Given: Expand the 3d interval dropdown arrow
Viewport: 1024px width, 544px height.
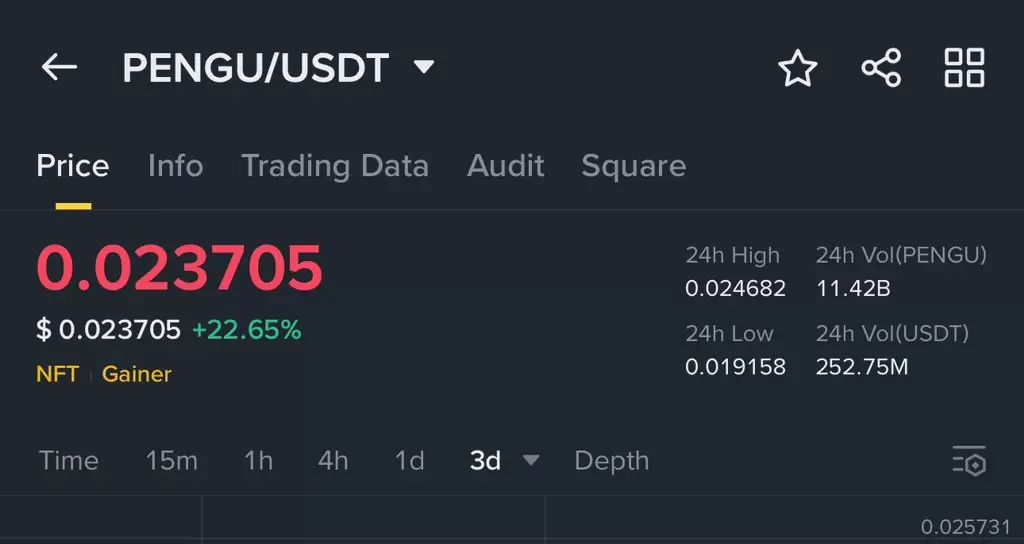Looking at the screenshot, I should coord(532,460).
